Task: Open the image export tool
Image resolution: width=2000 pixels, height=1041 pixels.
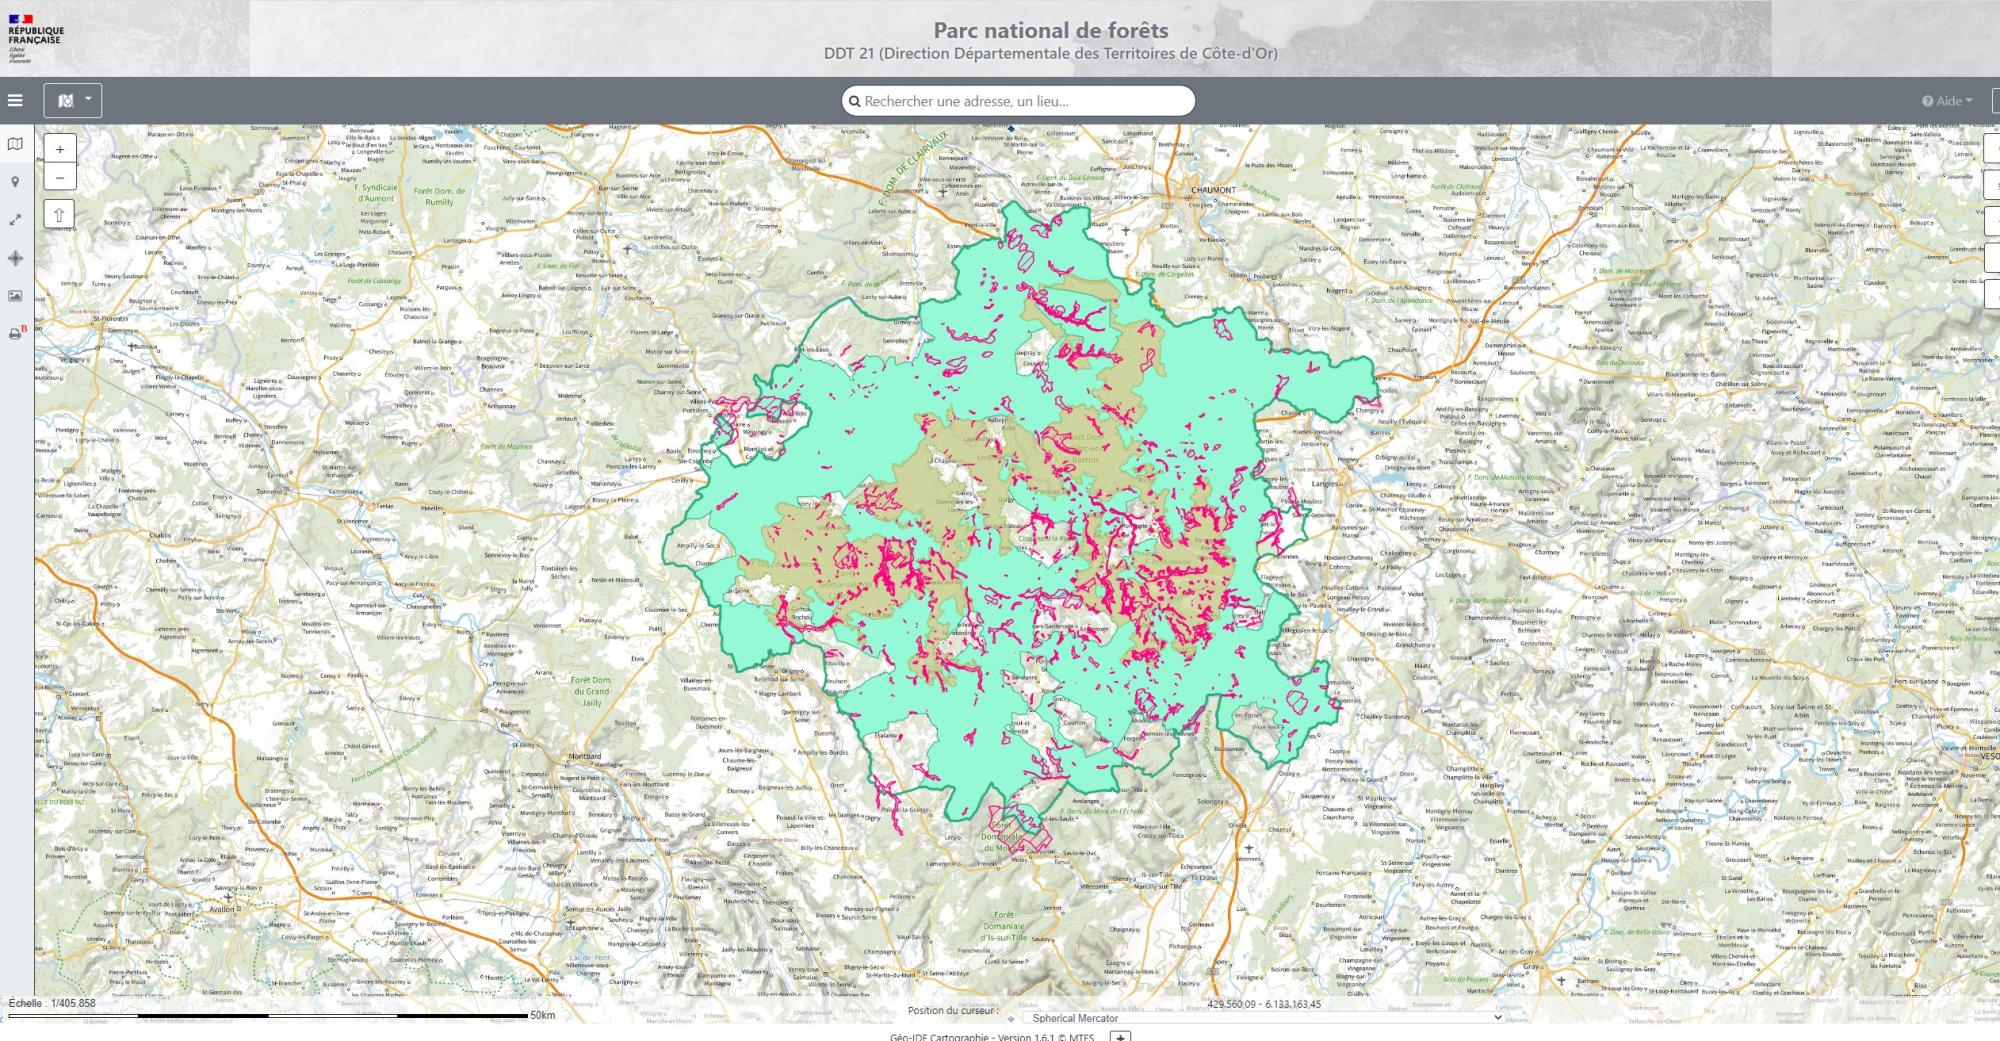Action: tap(15, 296)
